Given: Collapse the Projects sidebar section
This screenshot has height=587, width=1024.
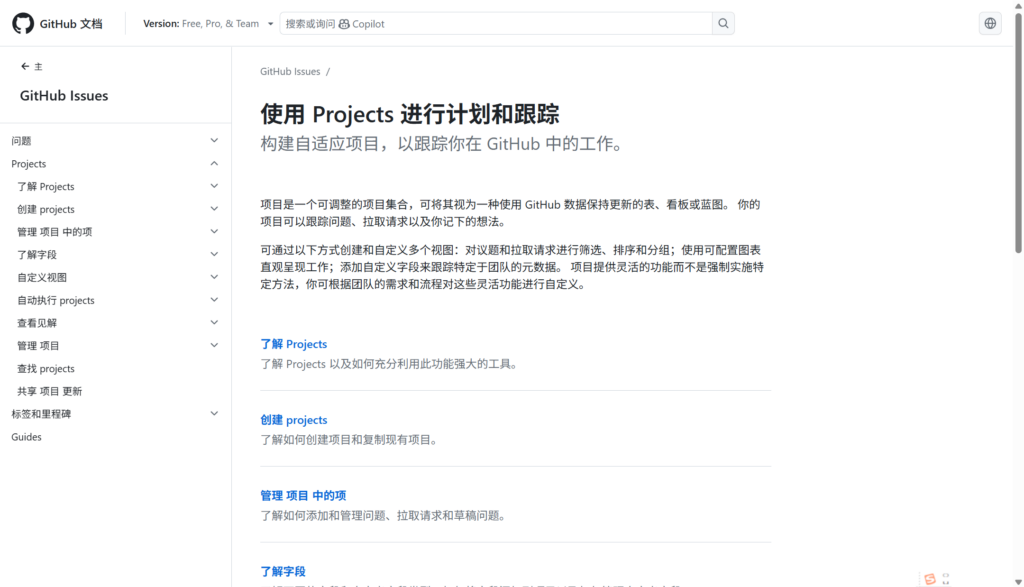Looking at the screenshot, I should tap(214, 163).
